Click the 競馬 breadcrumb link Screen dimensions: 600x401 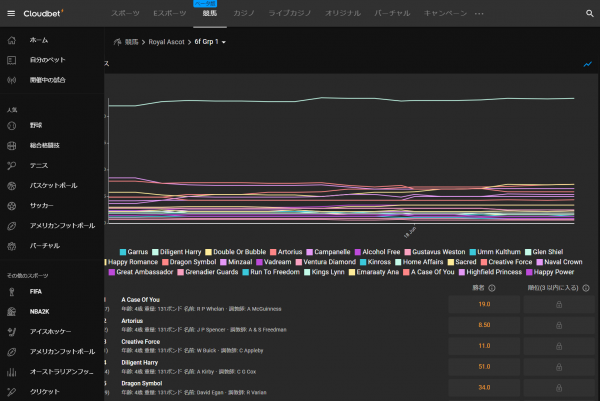coord(131,42)
